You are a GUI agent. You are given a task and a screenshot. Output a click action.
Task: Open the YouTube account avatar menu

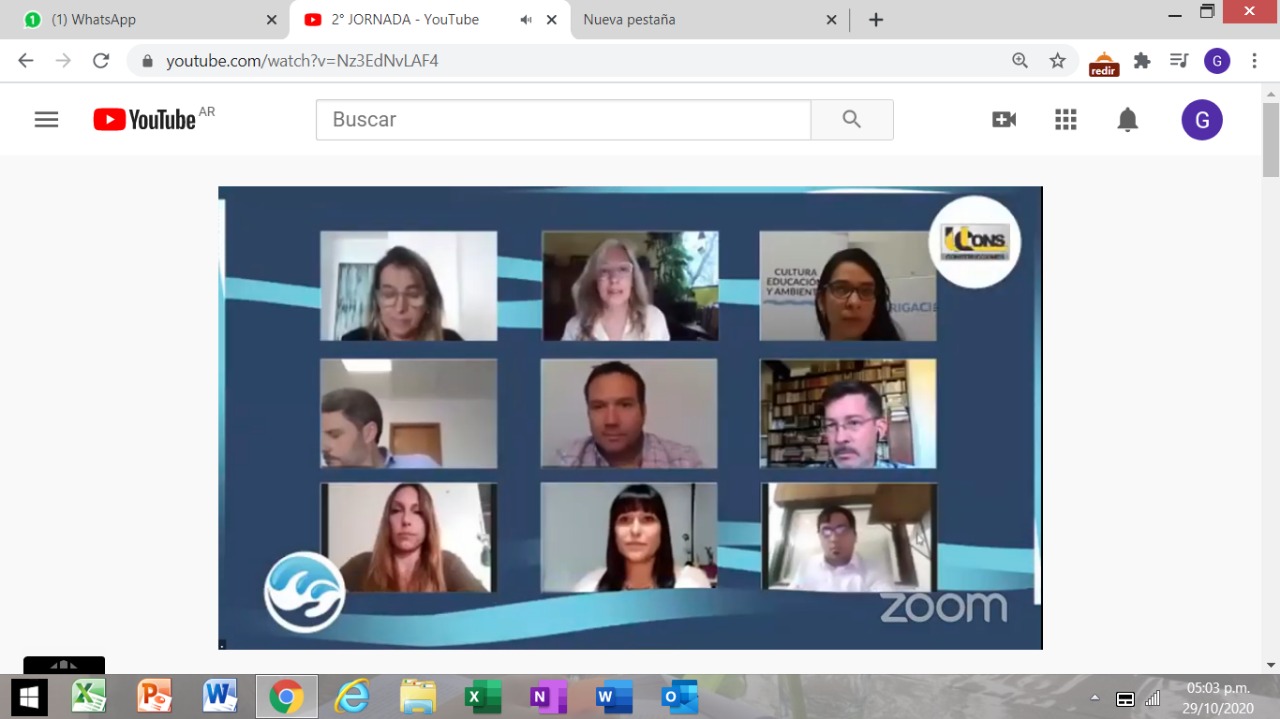tap(1201, 120)
